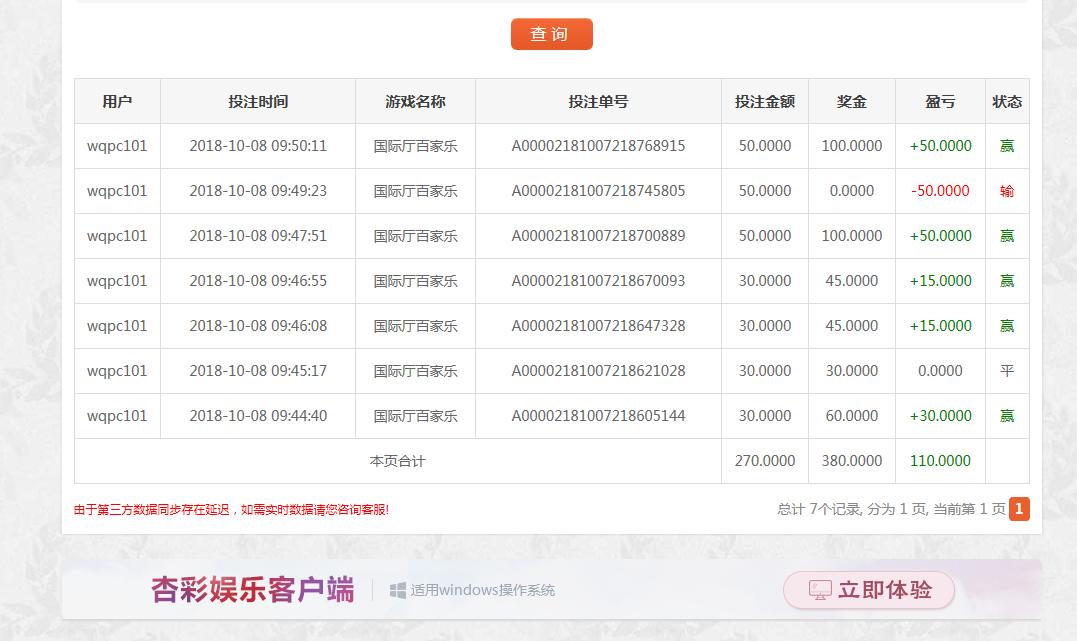Click total bet amount 270.0000

pos(765,461)
